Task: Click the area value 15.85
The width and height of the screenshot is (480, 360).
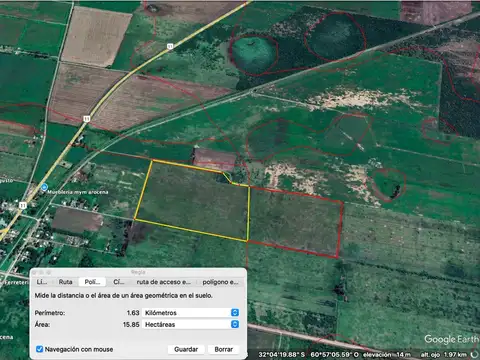Action: (x=131, y=324)
